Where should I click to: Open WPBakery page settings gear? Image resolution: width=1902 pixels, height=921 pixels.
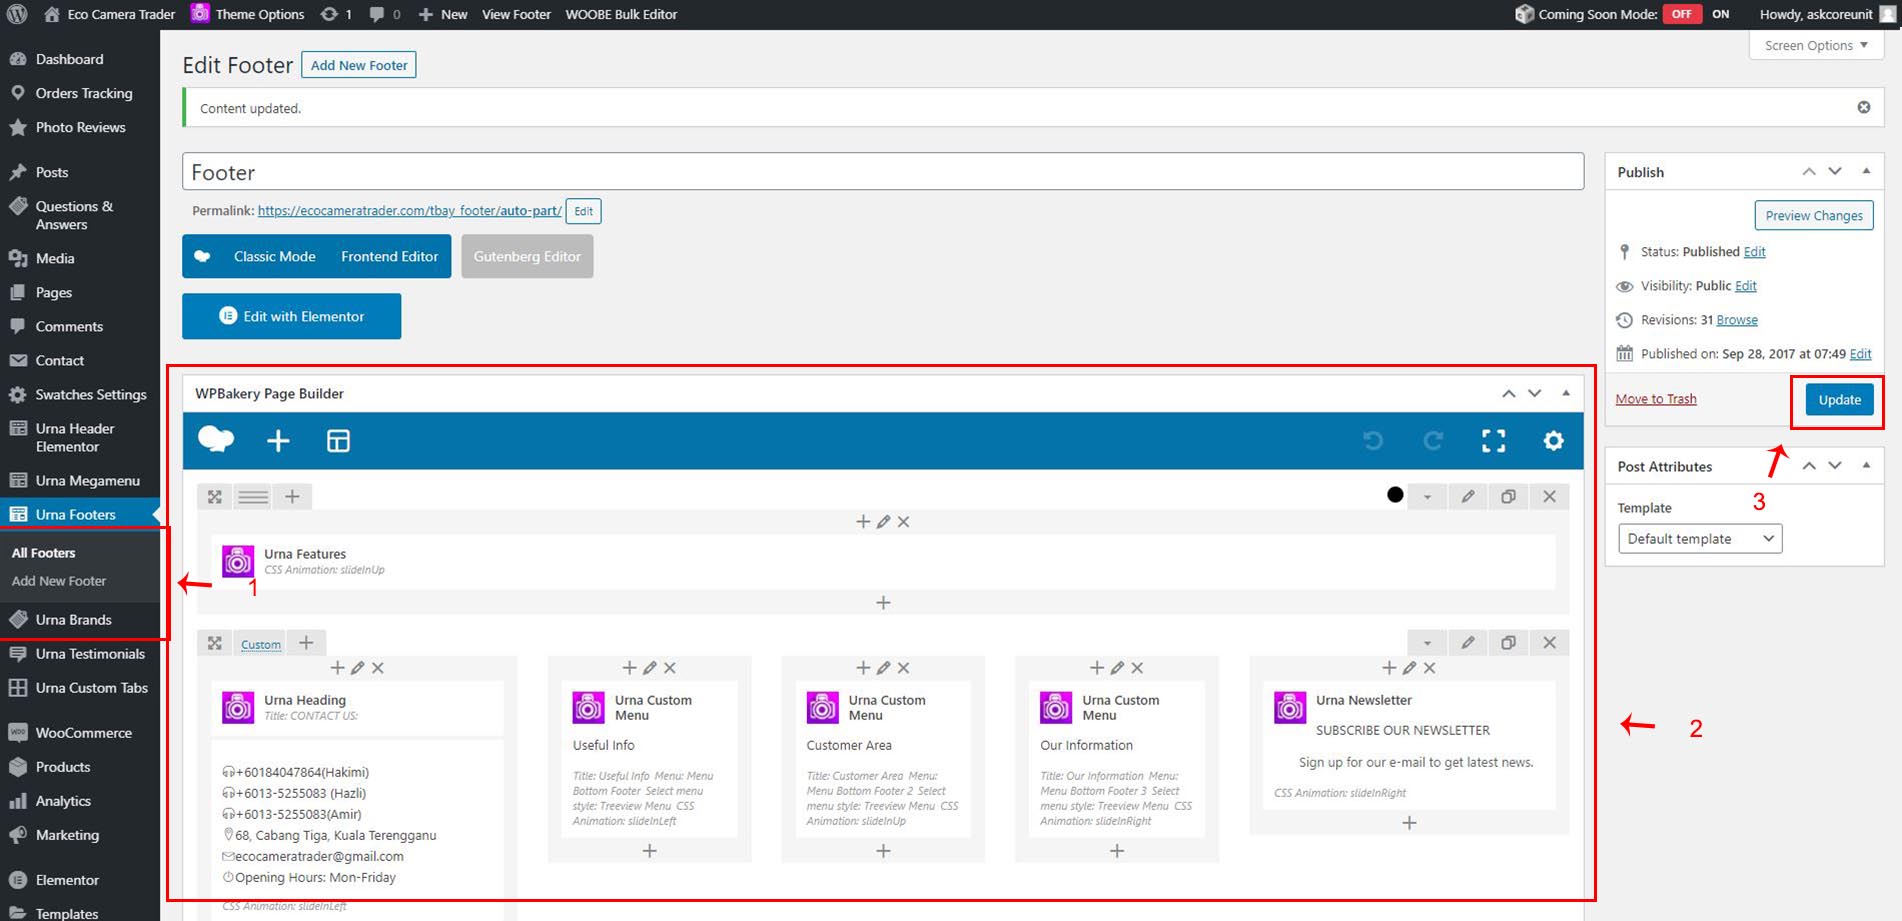click(x=1552, y=441)
